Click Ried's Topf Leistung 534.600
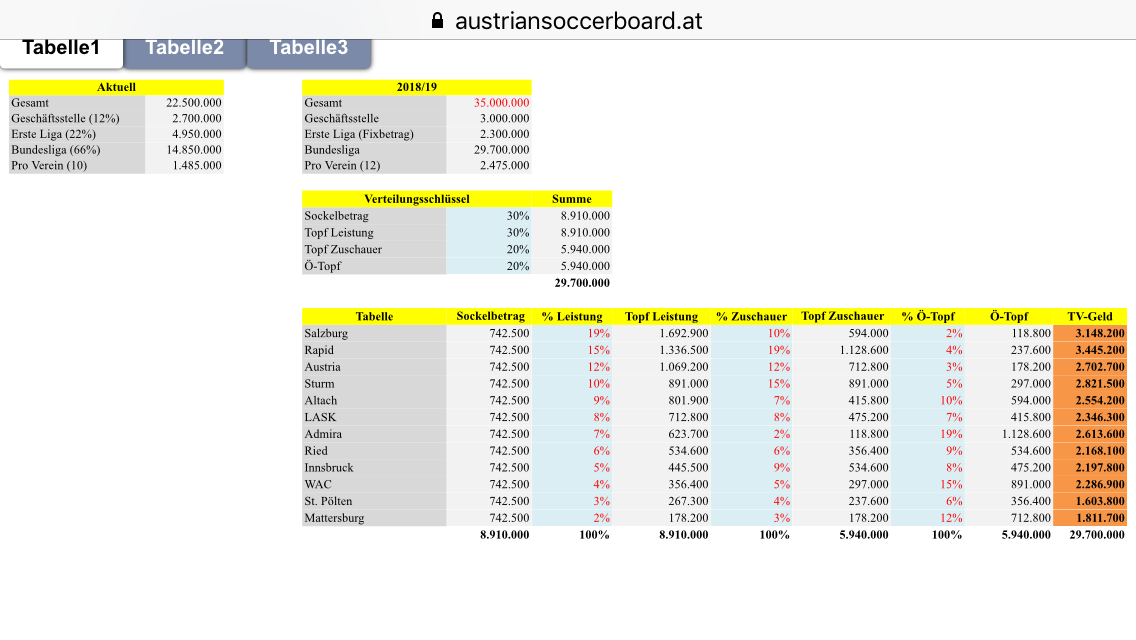Viewport: 1136px width, 640px height. pos(688,451)
